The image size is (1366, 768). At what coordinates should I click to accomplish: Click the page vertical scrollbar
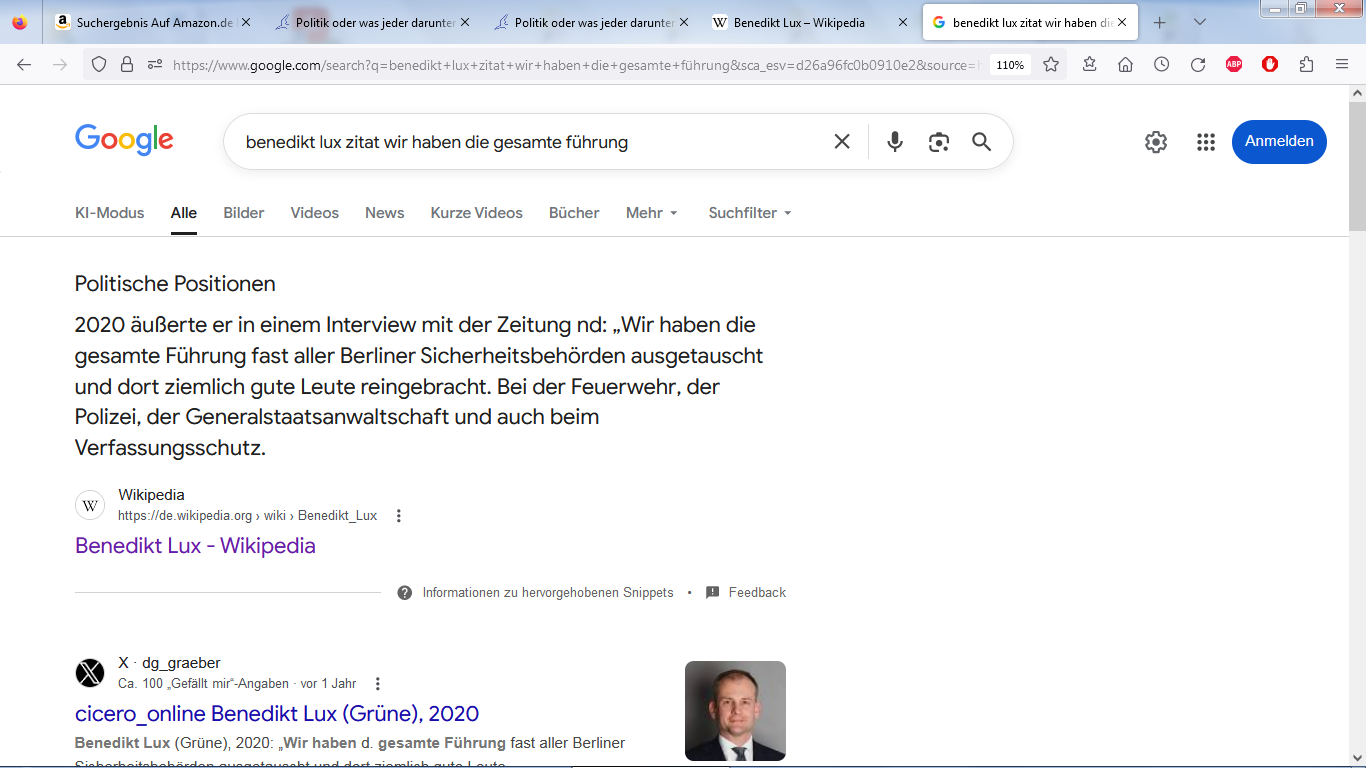tap(1357, 400)
